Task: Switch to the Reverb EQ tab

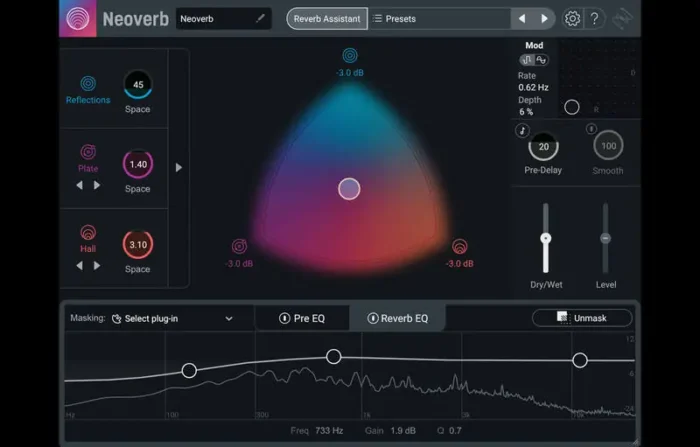Action: point(398,319)
